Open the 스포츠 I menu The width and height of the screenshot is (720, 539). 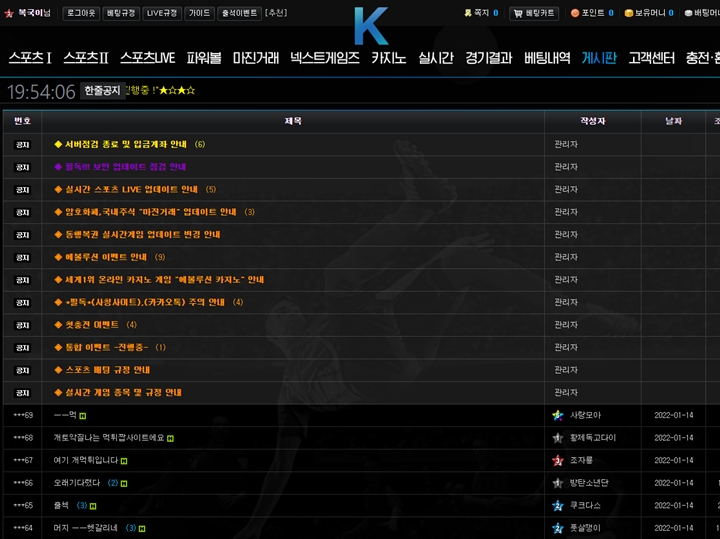click(x=30, y=58)
